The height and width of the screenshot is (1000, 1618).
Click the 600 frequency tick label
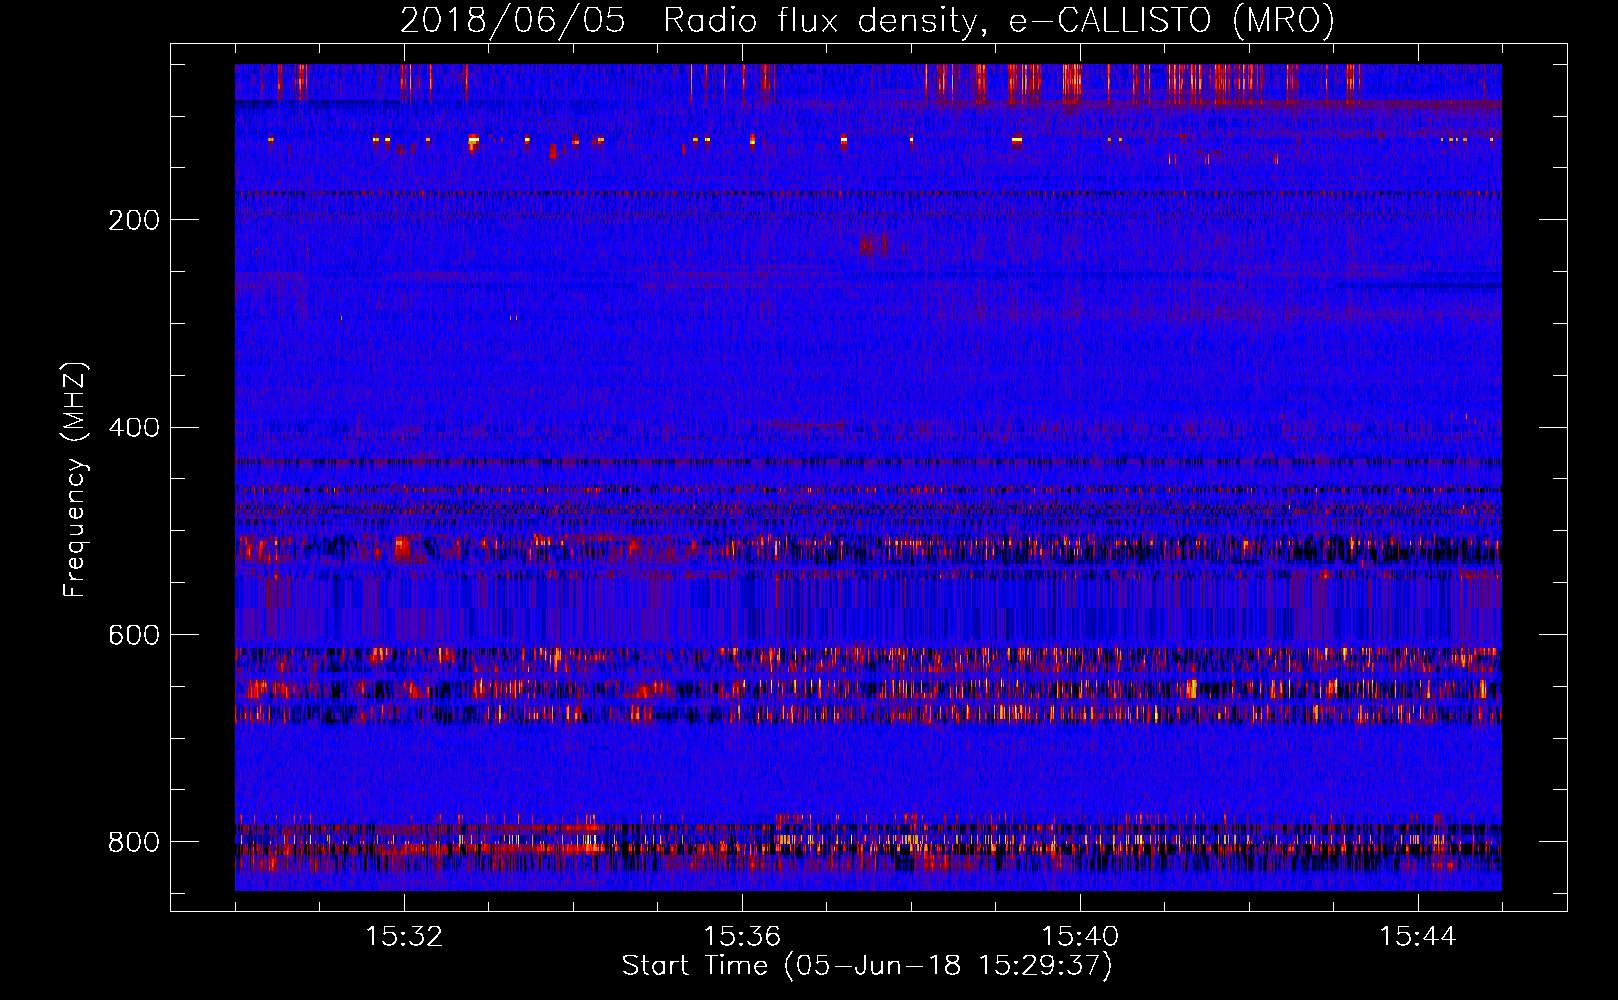pyautogui.click(x=134, y=635)
